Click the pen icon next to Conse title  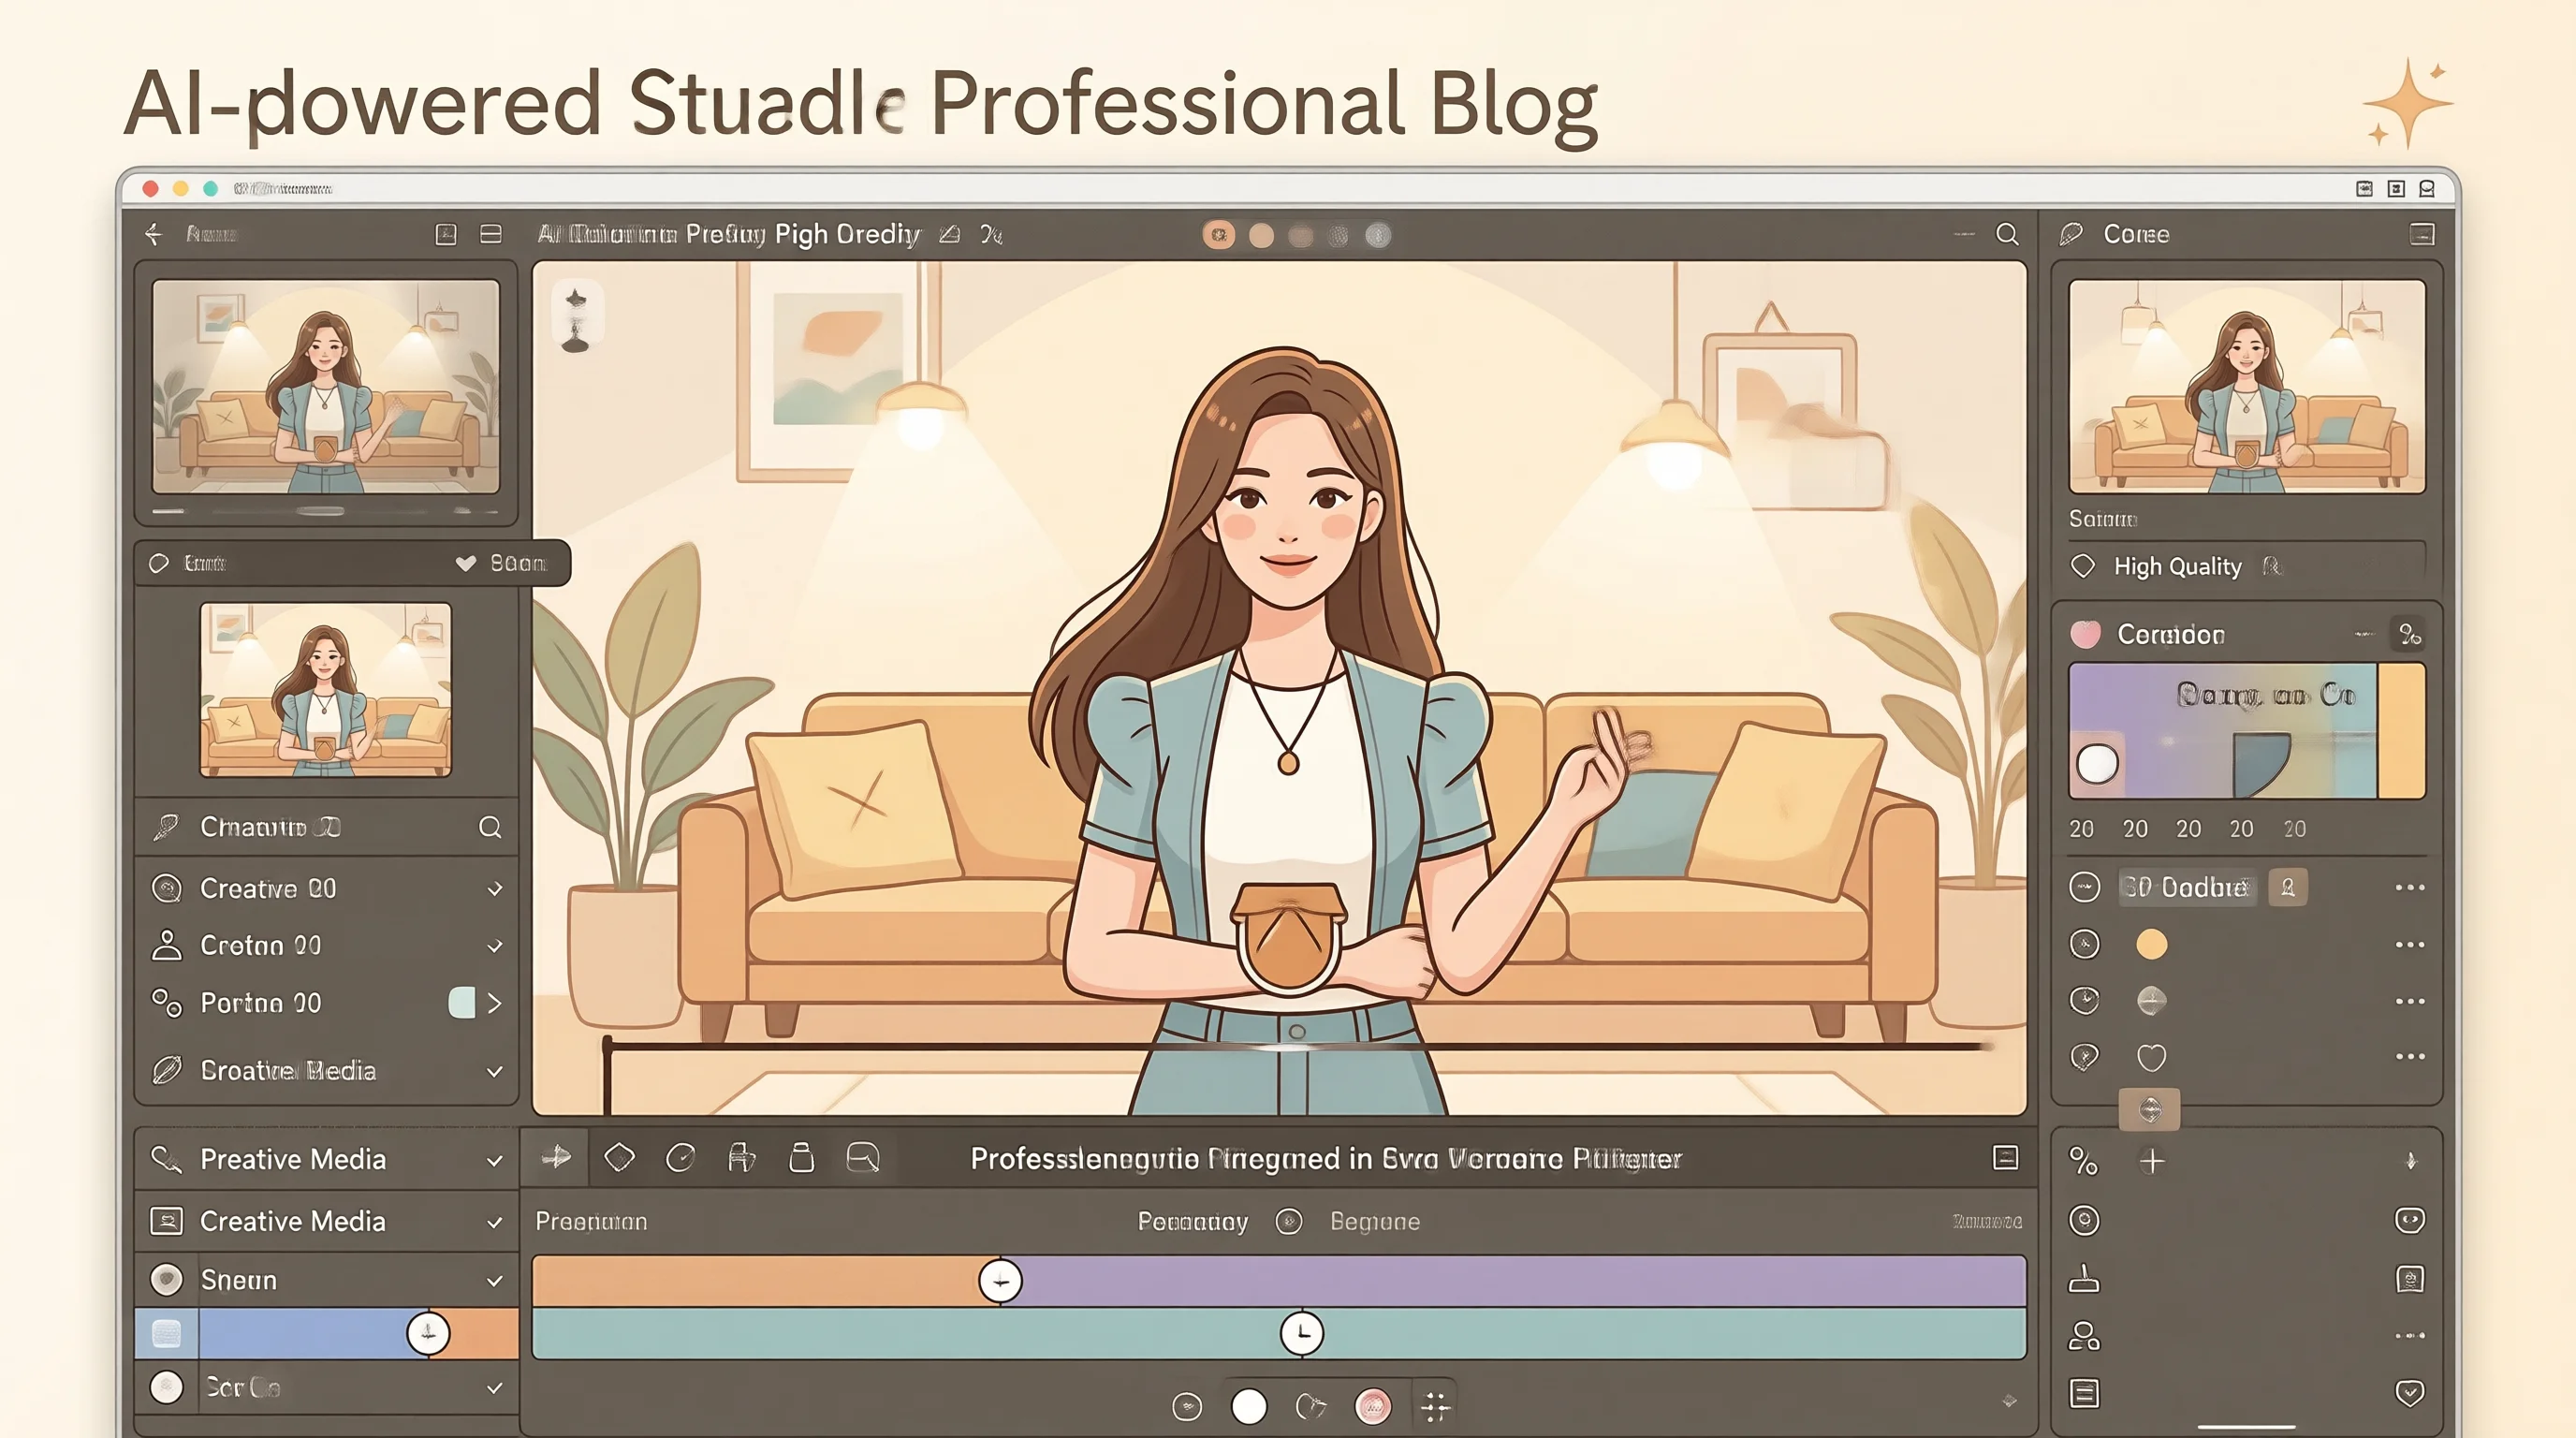pyautogui.click(x=2071, y=234)
